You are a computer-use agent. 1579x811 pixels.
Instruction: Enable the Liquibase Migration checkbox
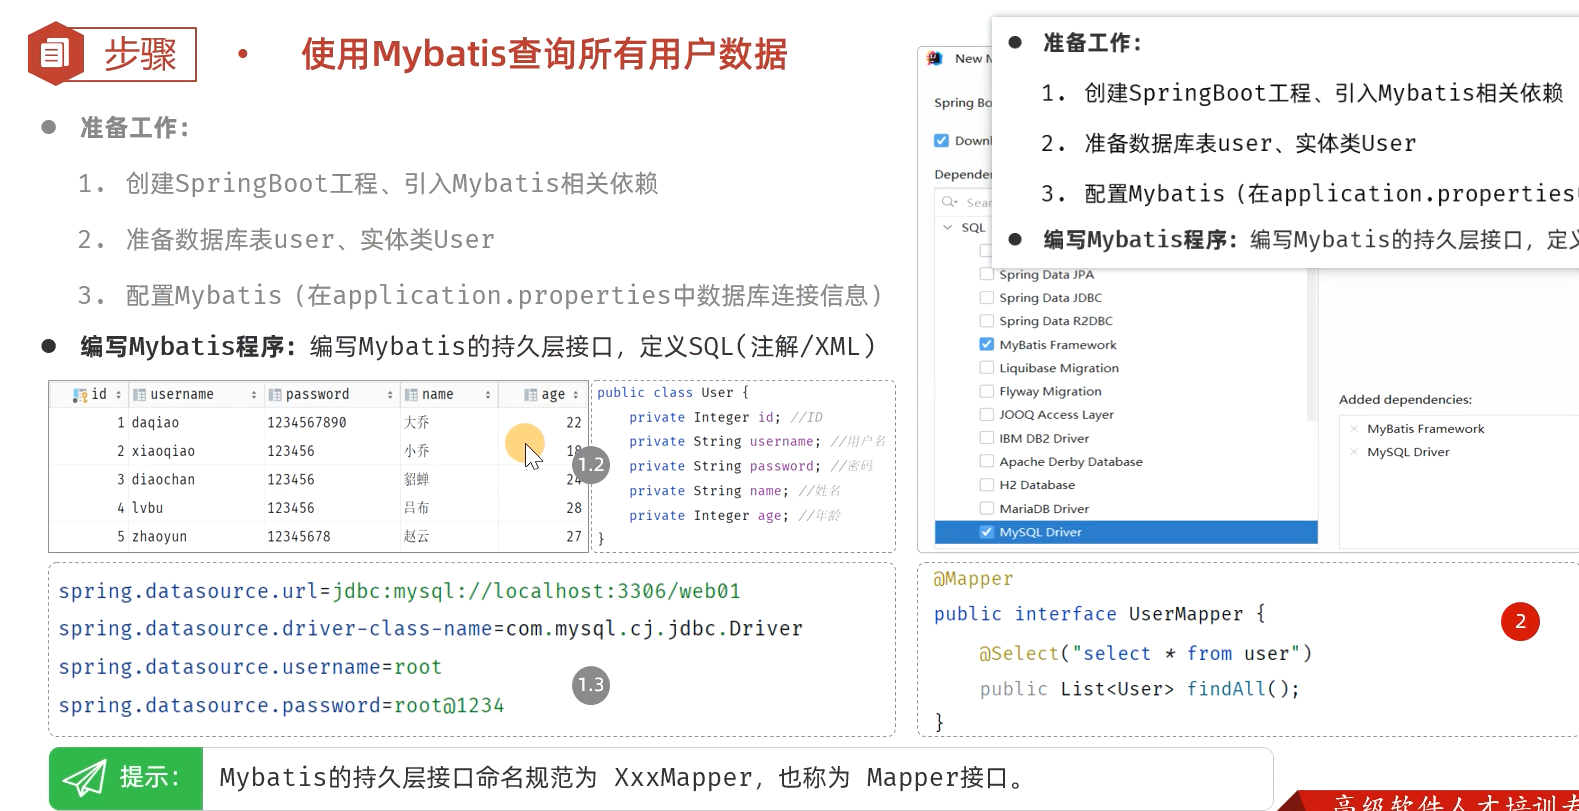tap(987, 368)
